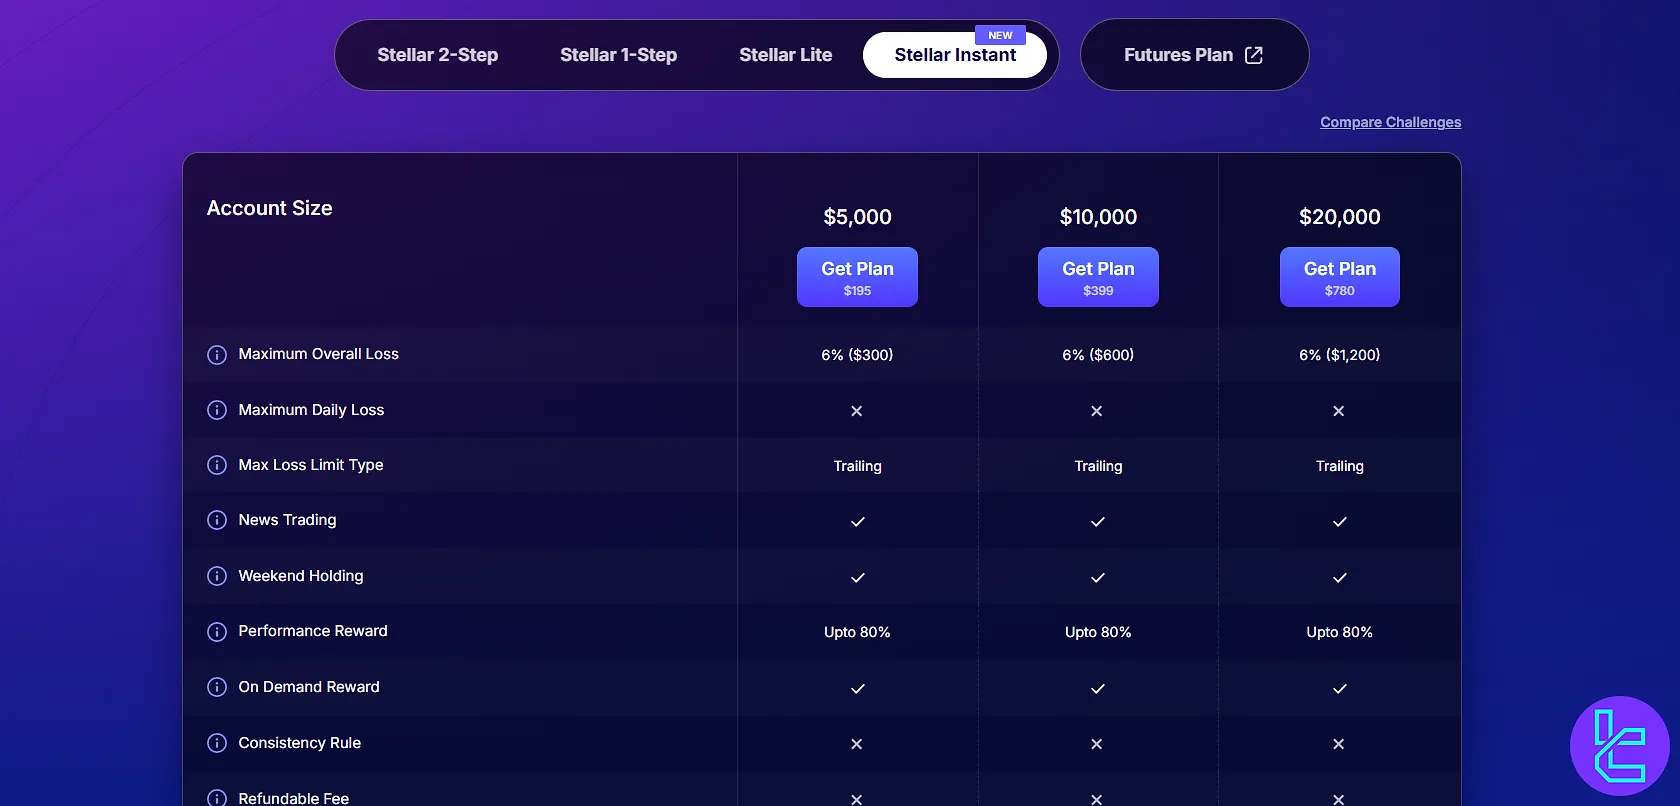Screen dimensions: 1680x806
Task: Select the $5,000 account size header
Action: (x=857, y=217)
